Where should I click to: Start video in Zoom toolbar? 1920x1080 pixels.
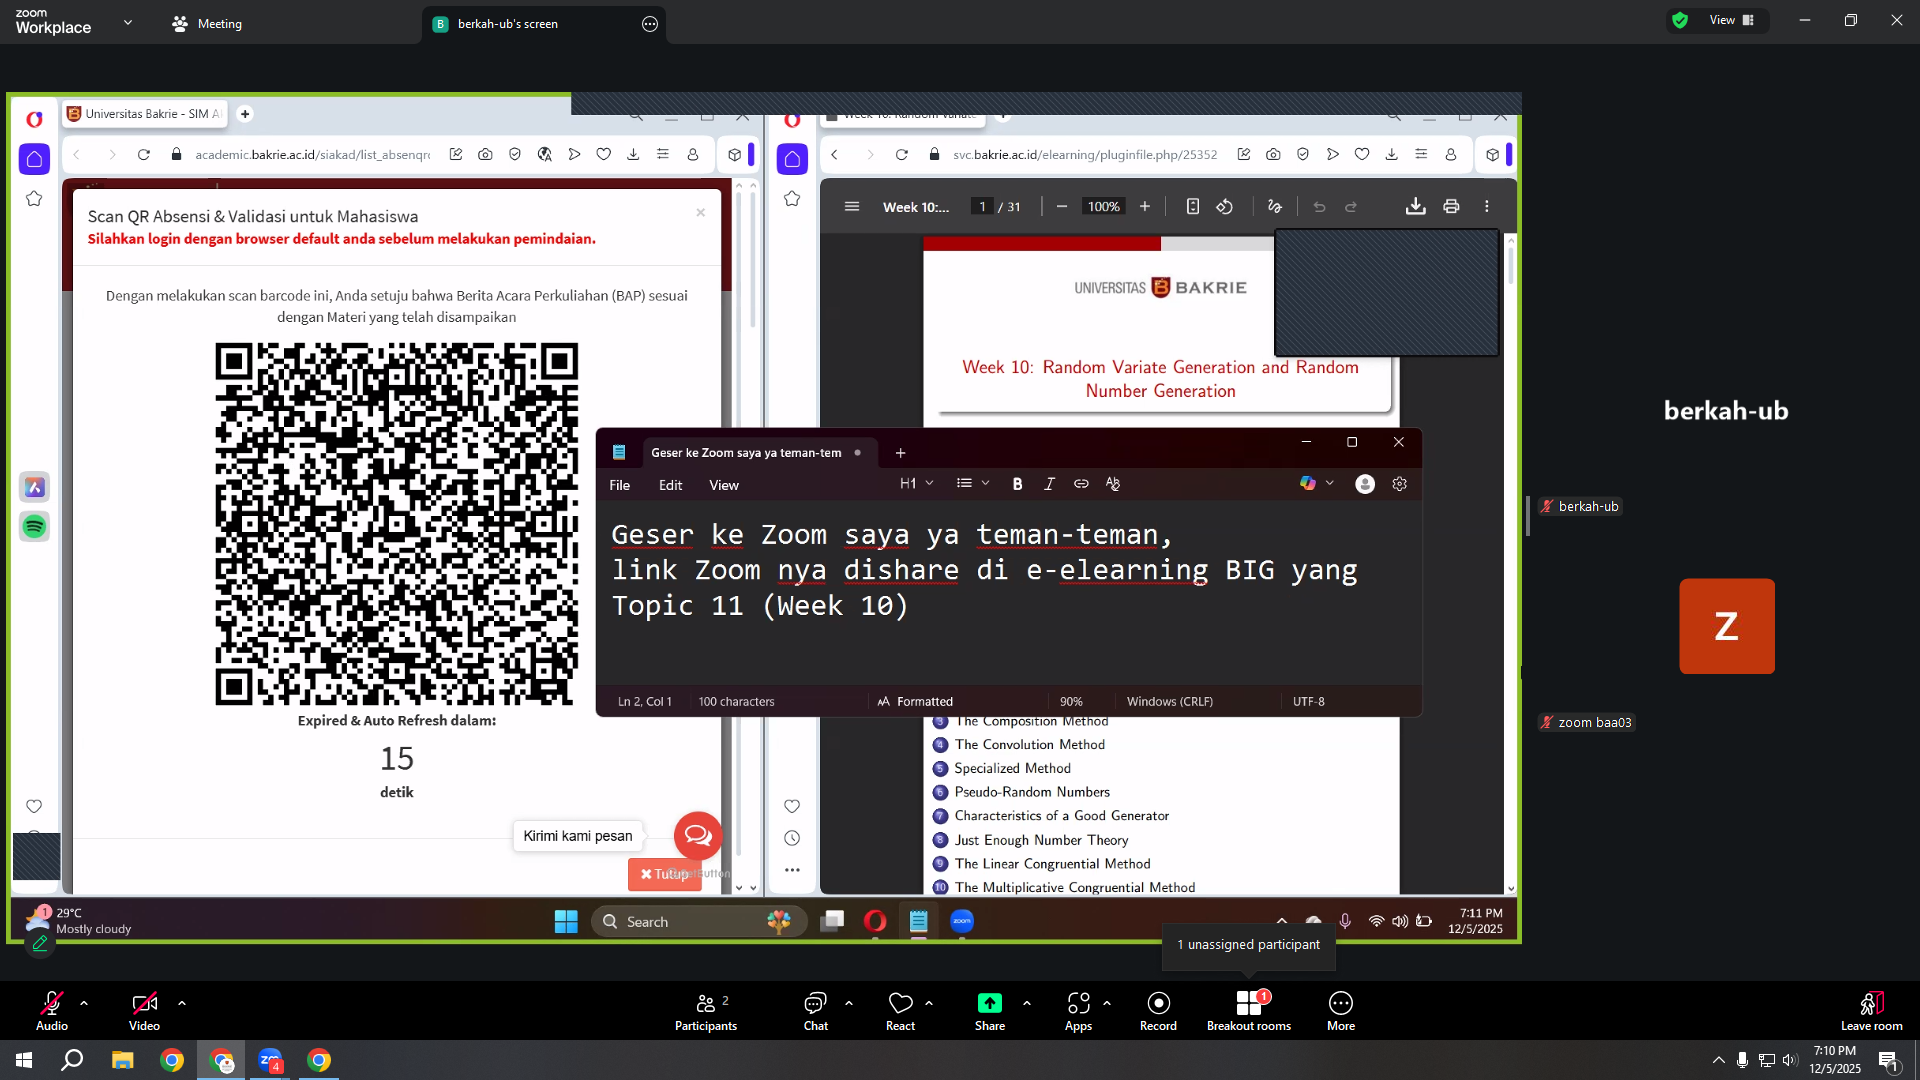[x=144, y=1010]
